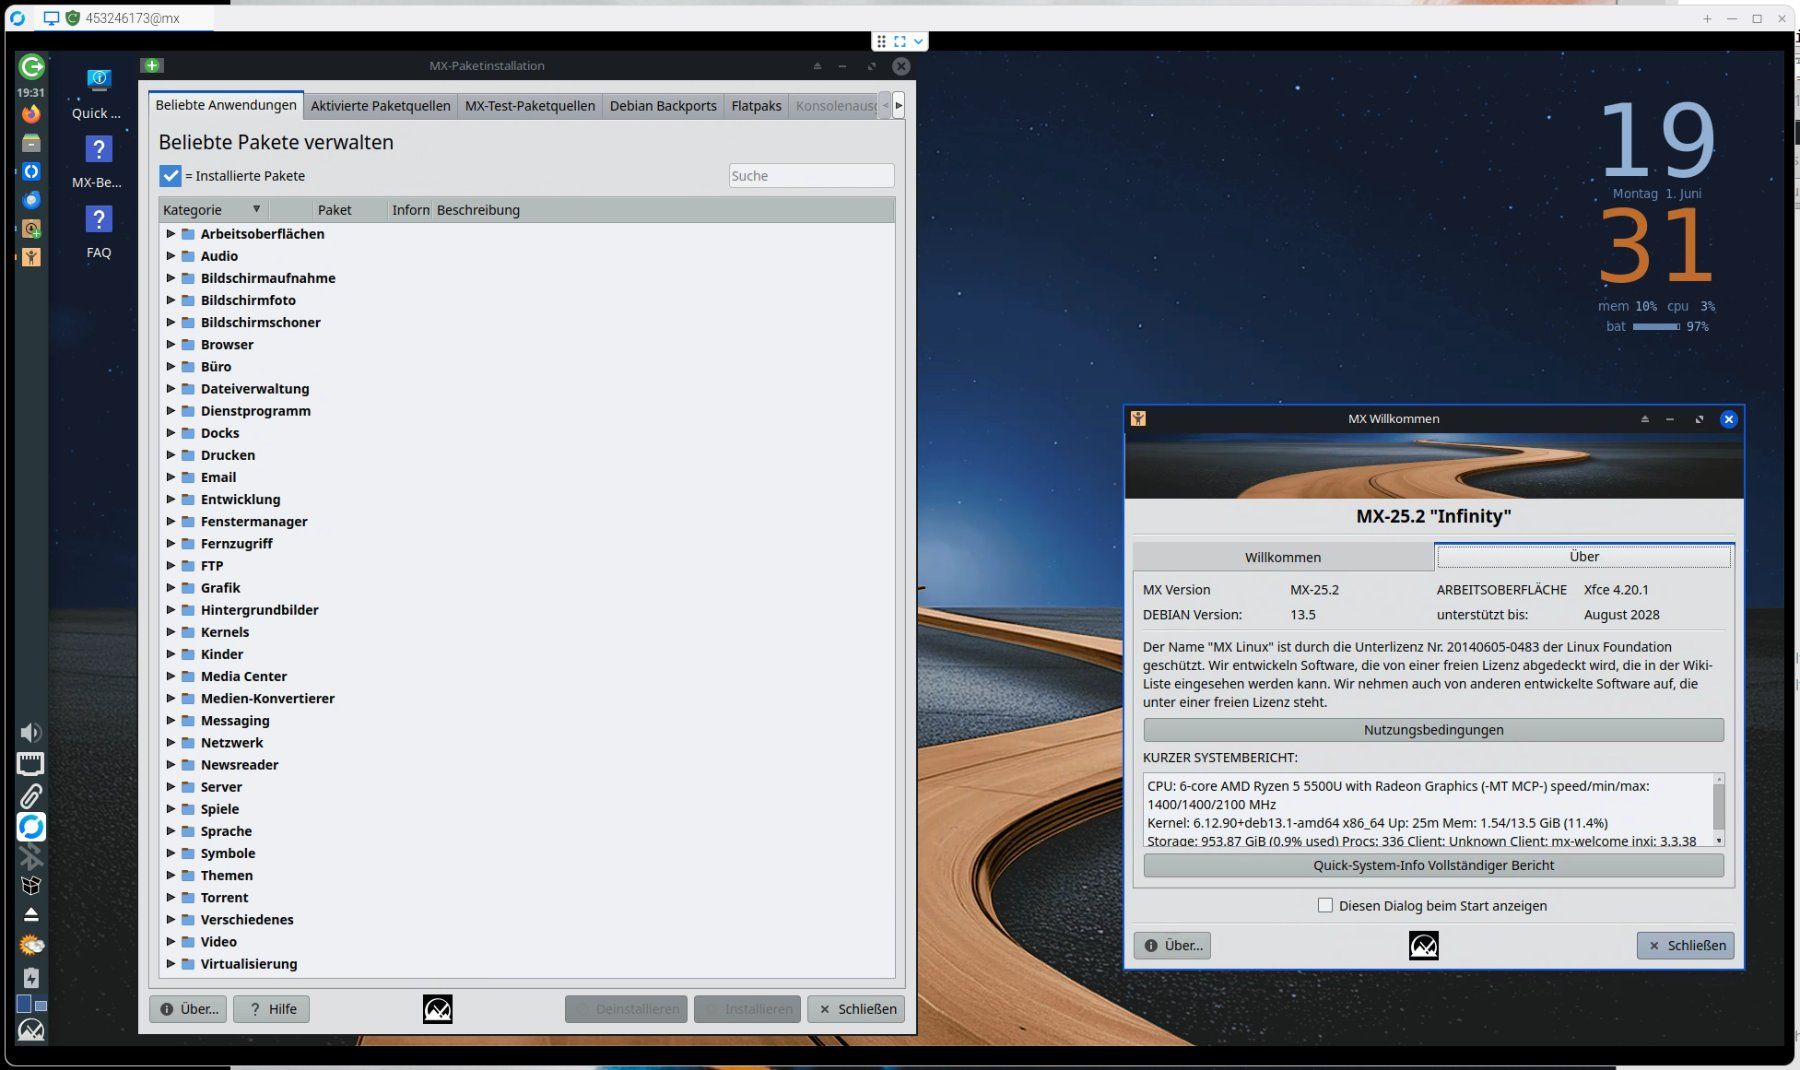Select the Fernzugriff category row

527,544
